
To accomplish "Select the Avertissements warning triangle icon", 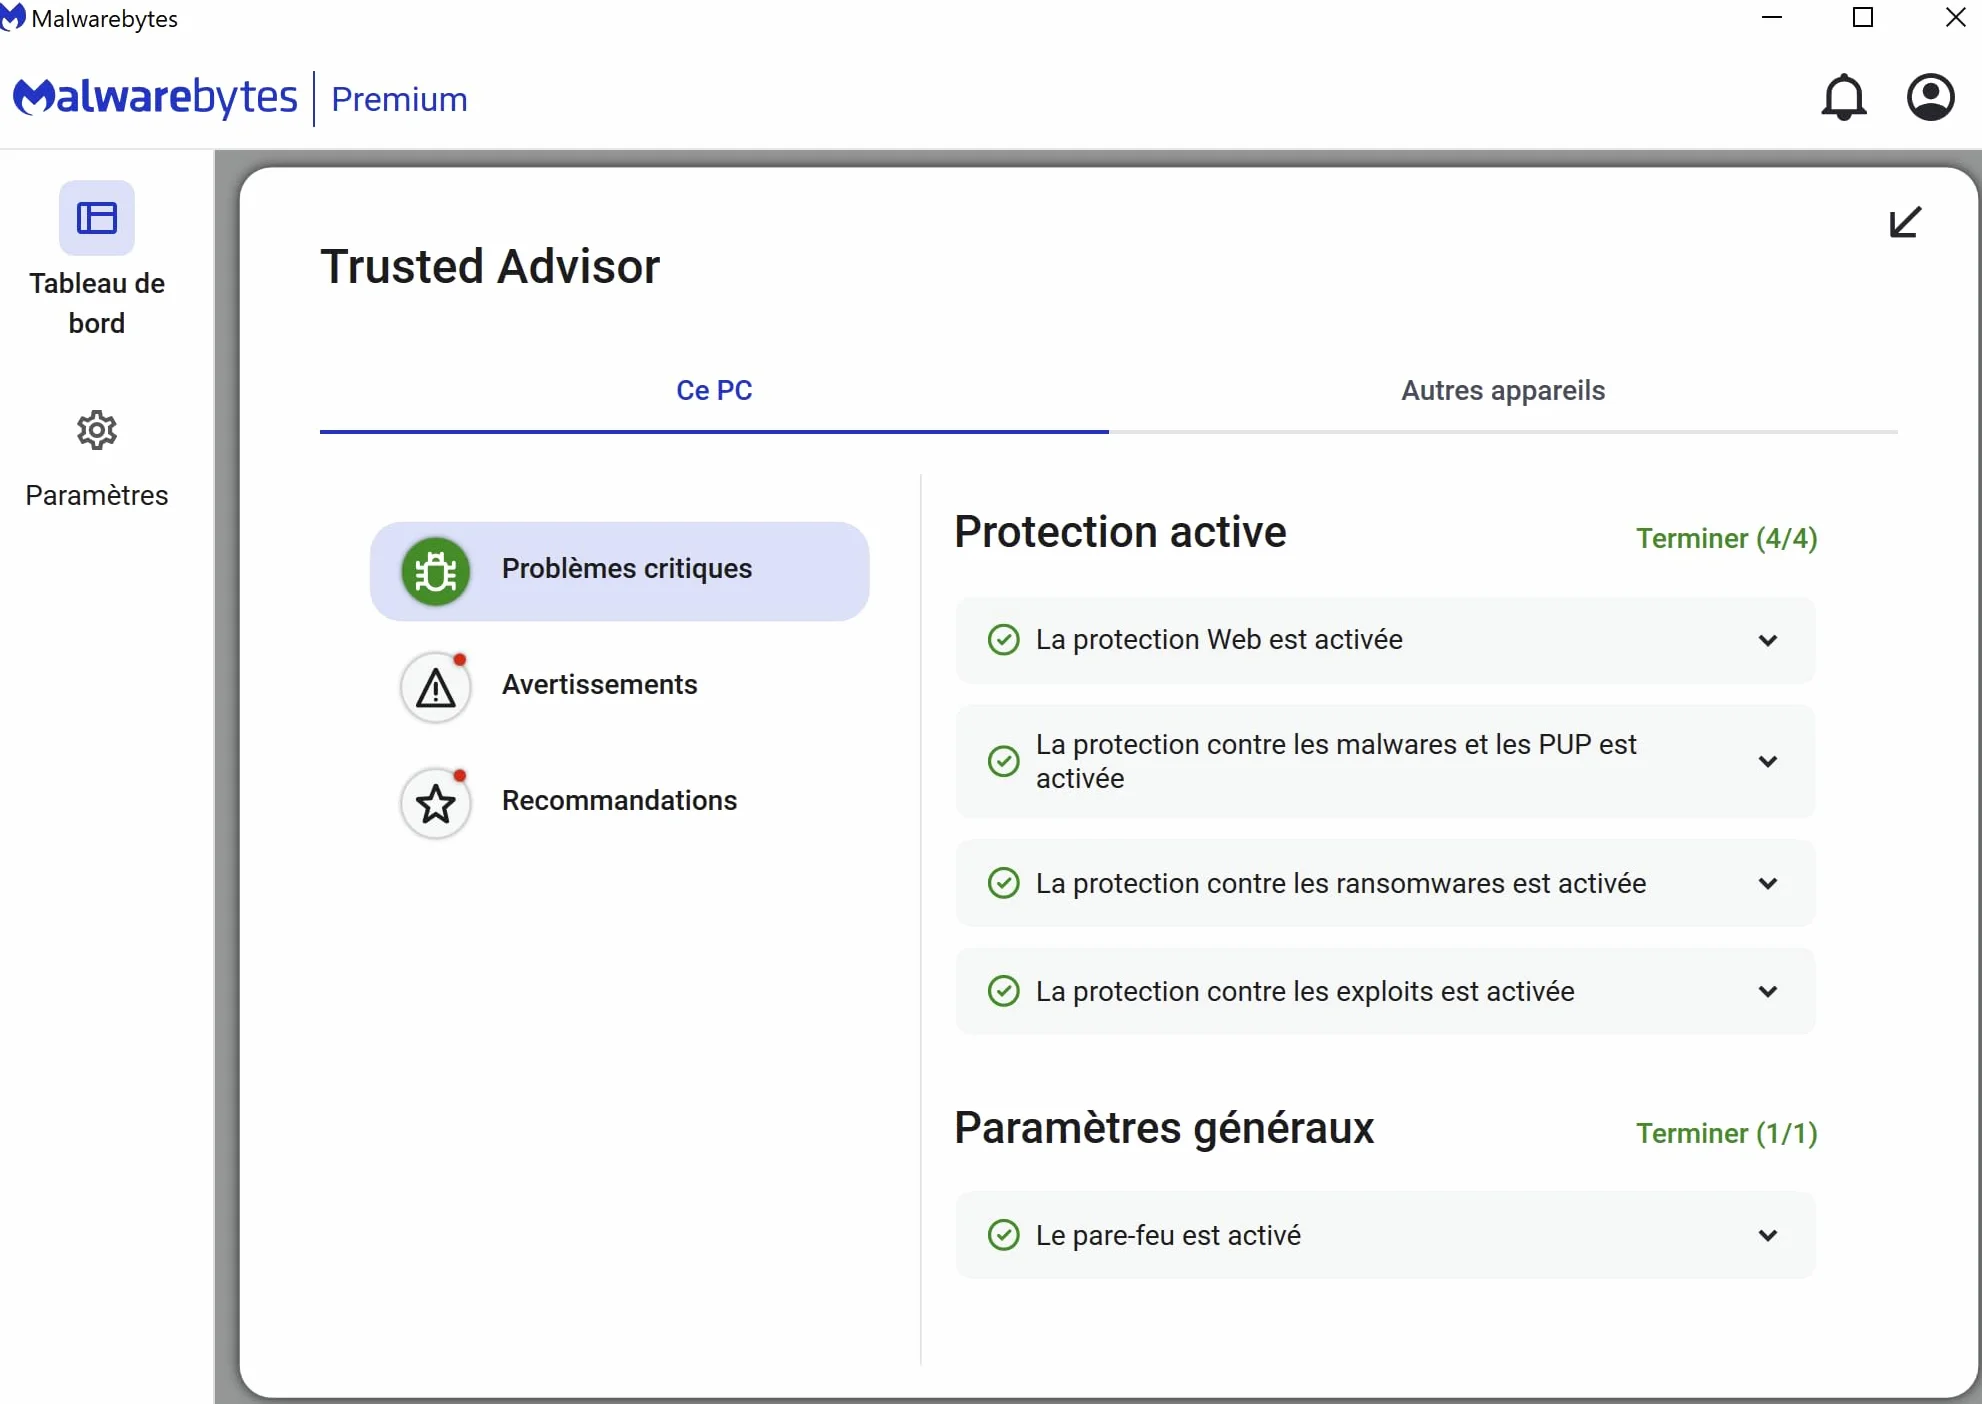I will tap(436, 688).
